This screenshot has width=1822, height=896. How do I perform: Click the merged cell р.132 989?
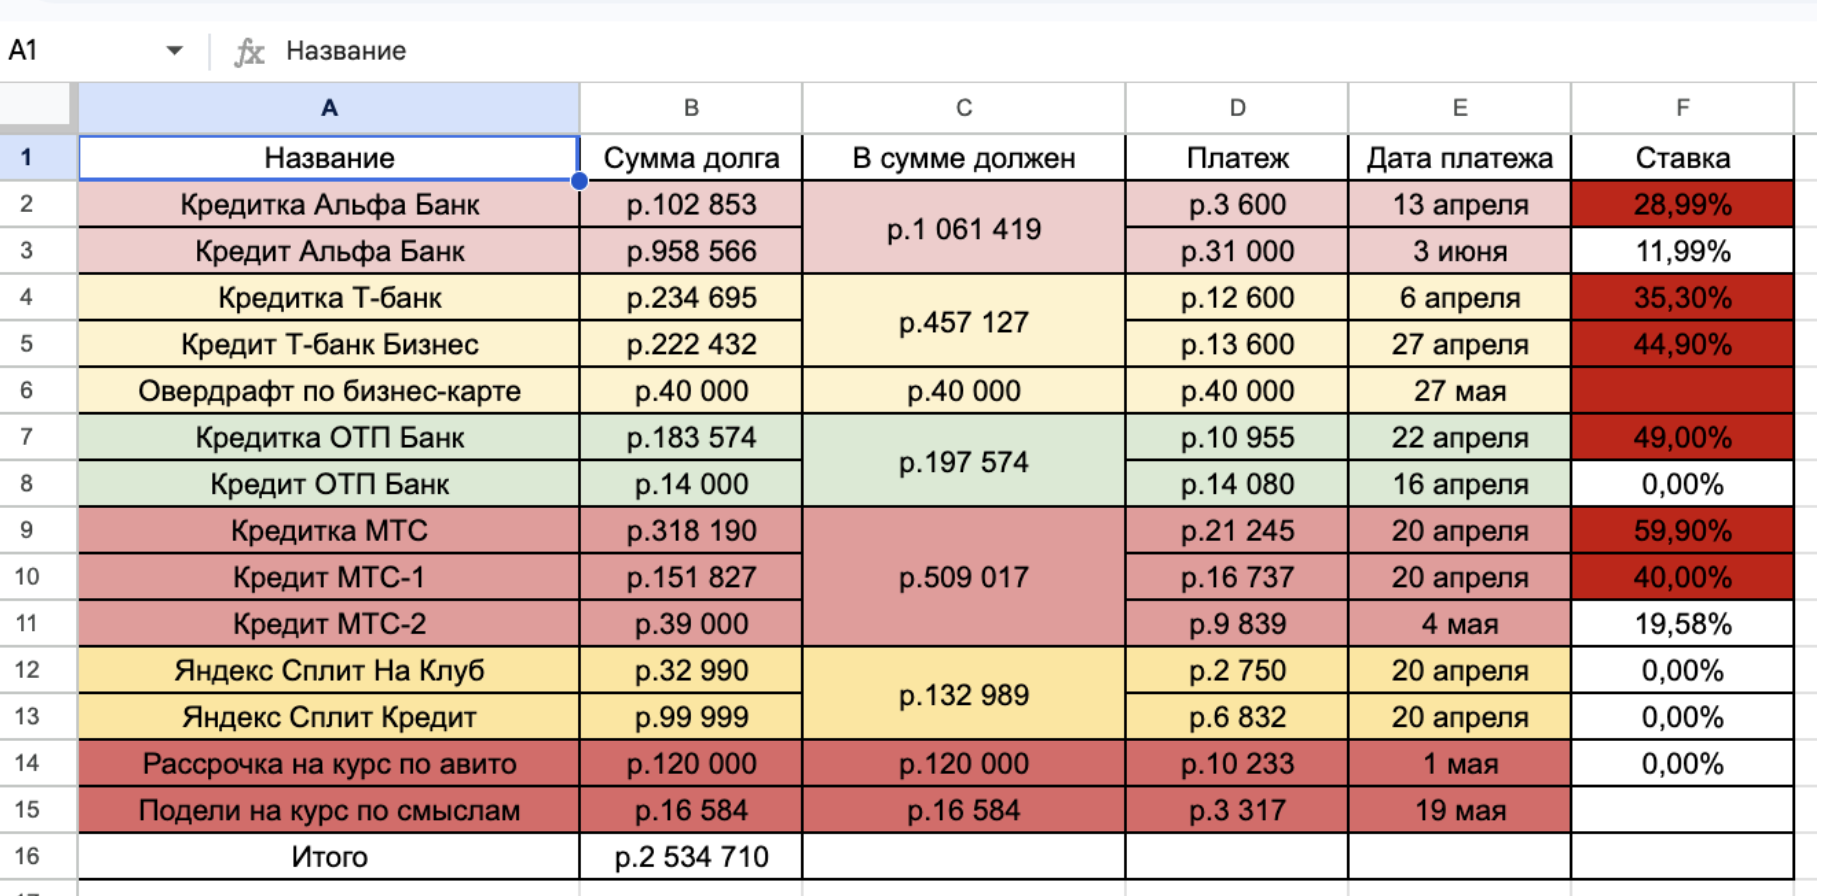[x=964, y=694]
